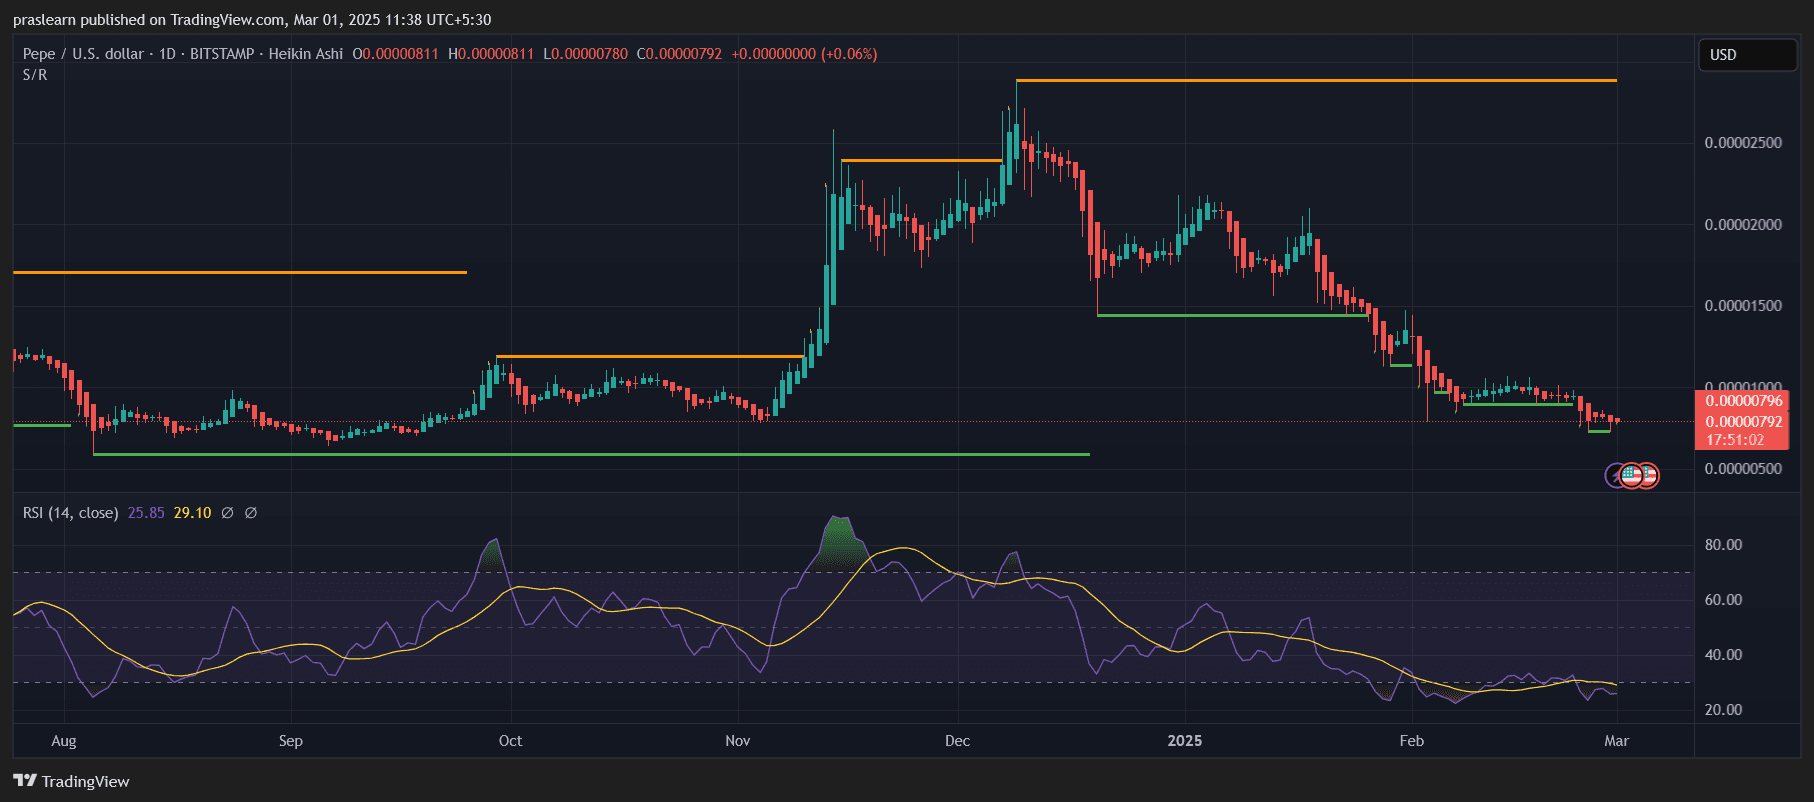Click the high value H0.00000811
Image resolution: width=1814 pixels, height=802 pixels.
point(491,54)
